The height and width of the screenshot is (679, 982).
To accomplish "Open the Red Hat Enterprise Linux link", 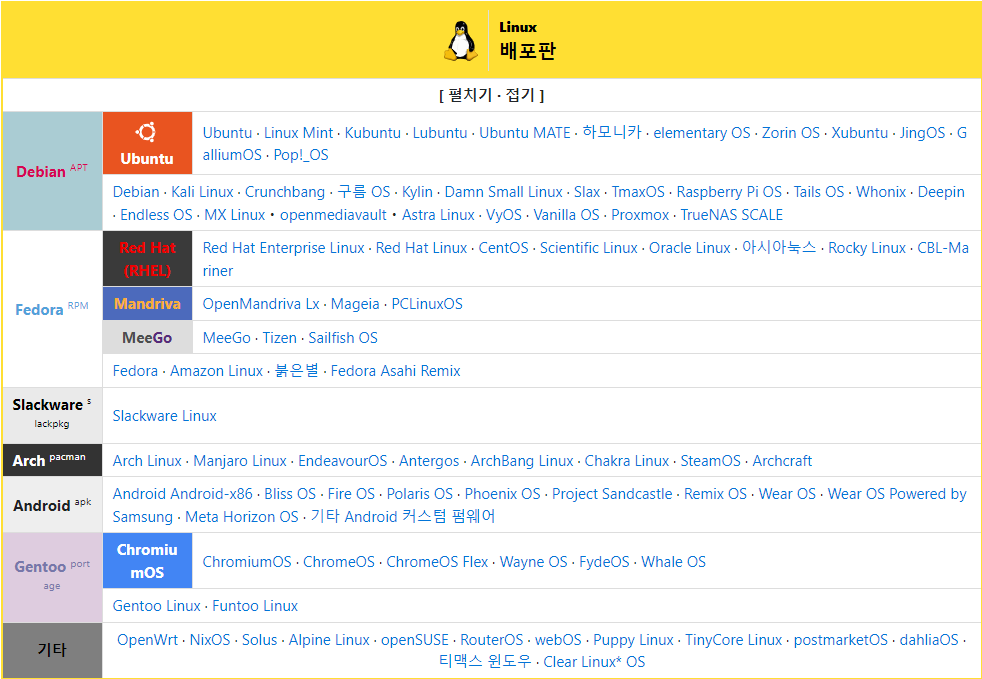I will click(x=283, y=248).
